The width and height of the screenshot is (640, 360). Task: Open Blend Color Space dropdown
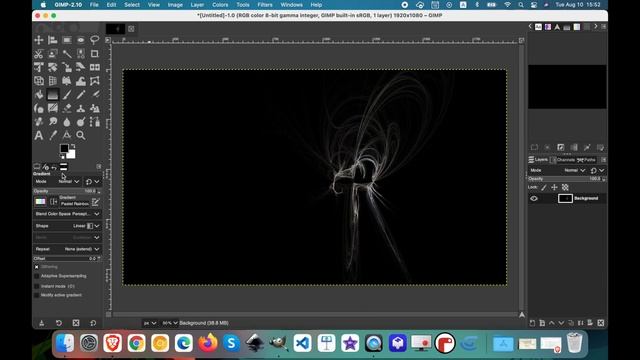(67, 214)
